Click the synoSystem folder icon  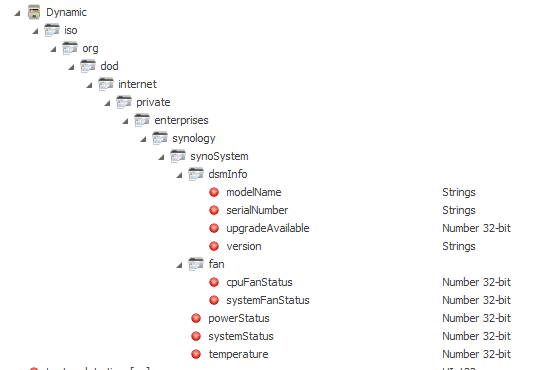178,156
